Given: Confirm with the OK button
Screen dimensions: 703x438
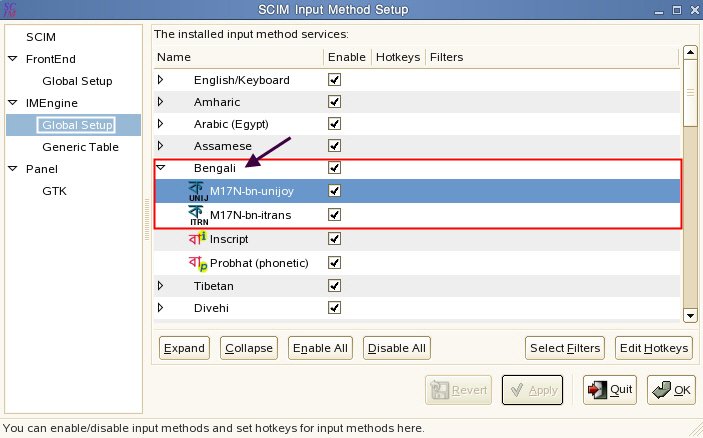Looking at the screenshot, I should click(x=671, y=390).
